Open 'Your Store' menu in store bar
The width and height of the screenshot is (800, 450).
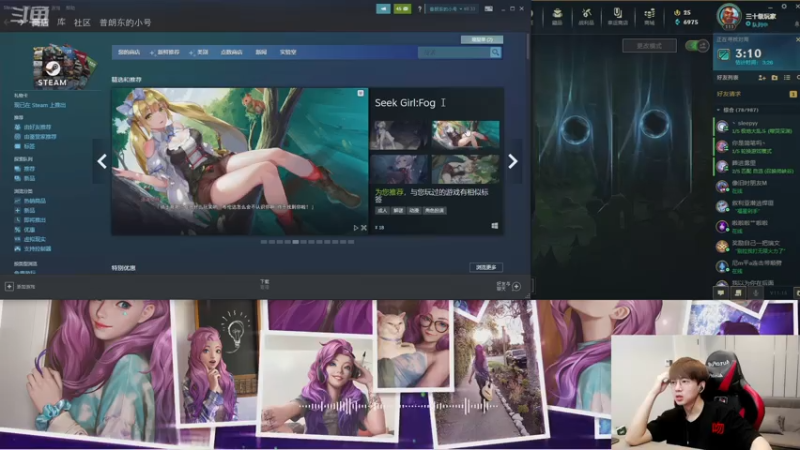pyautogui.click(x=129, y=52)
